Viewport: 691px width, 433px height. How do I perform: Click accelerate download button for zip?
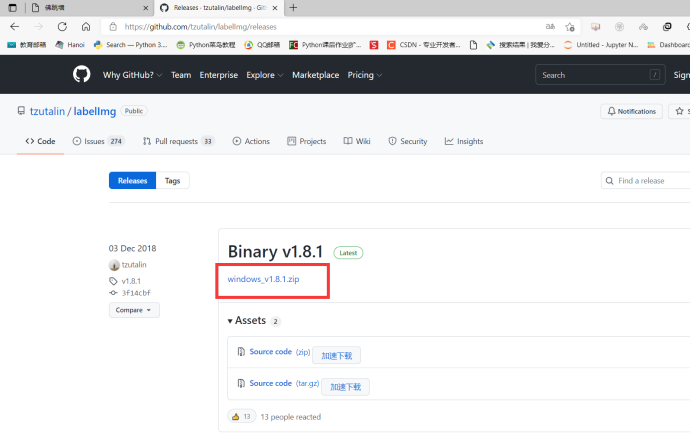337,355
